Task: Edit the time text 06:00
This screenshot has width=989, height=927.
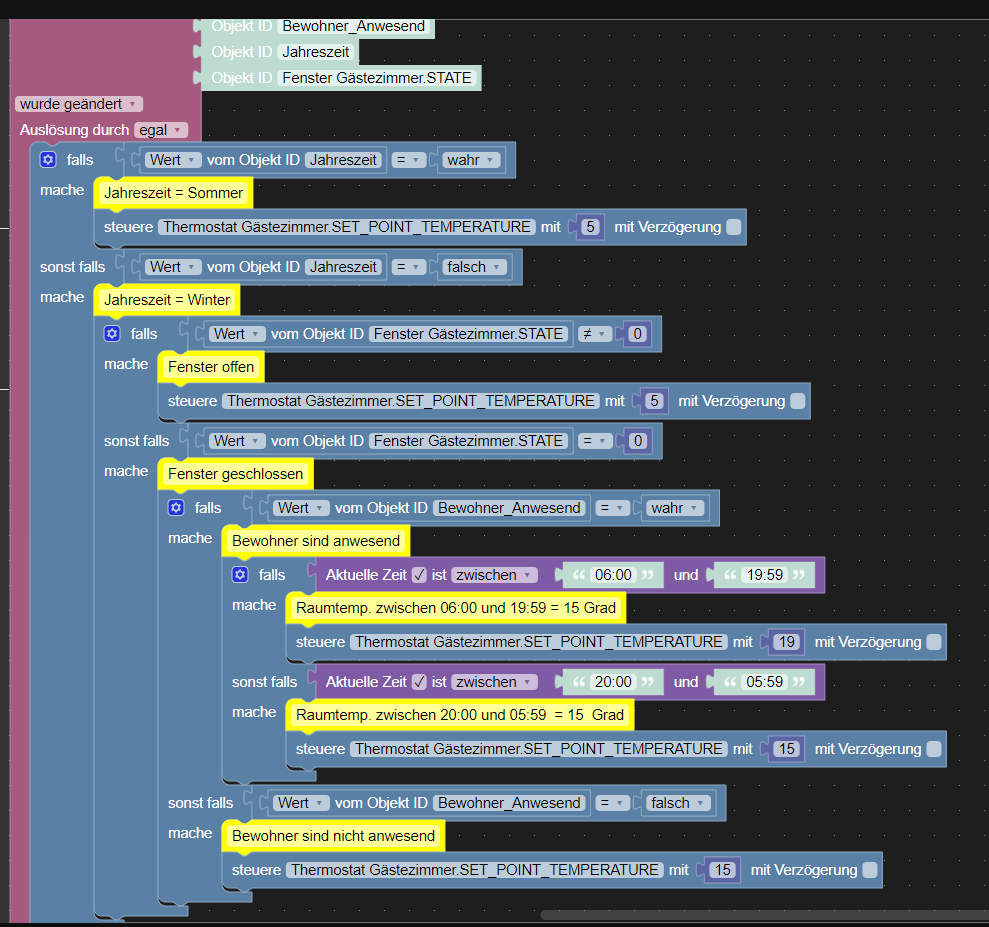Action: pyautogui.click(x=613, y=575)
